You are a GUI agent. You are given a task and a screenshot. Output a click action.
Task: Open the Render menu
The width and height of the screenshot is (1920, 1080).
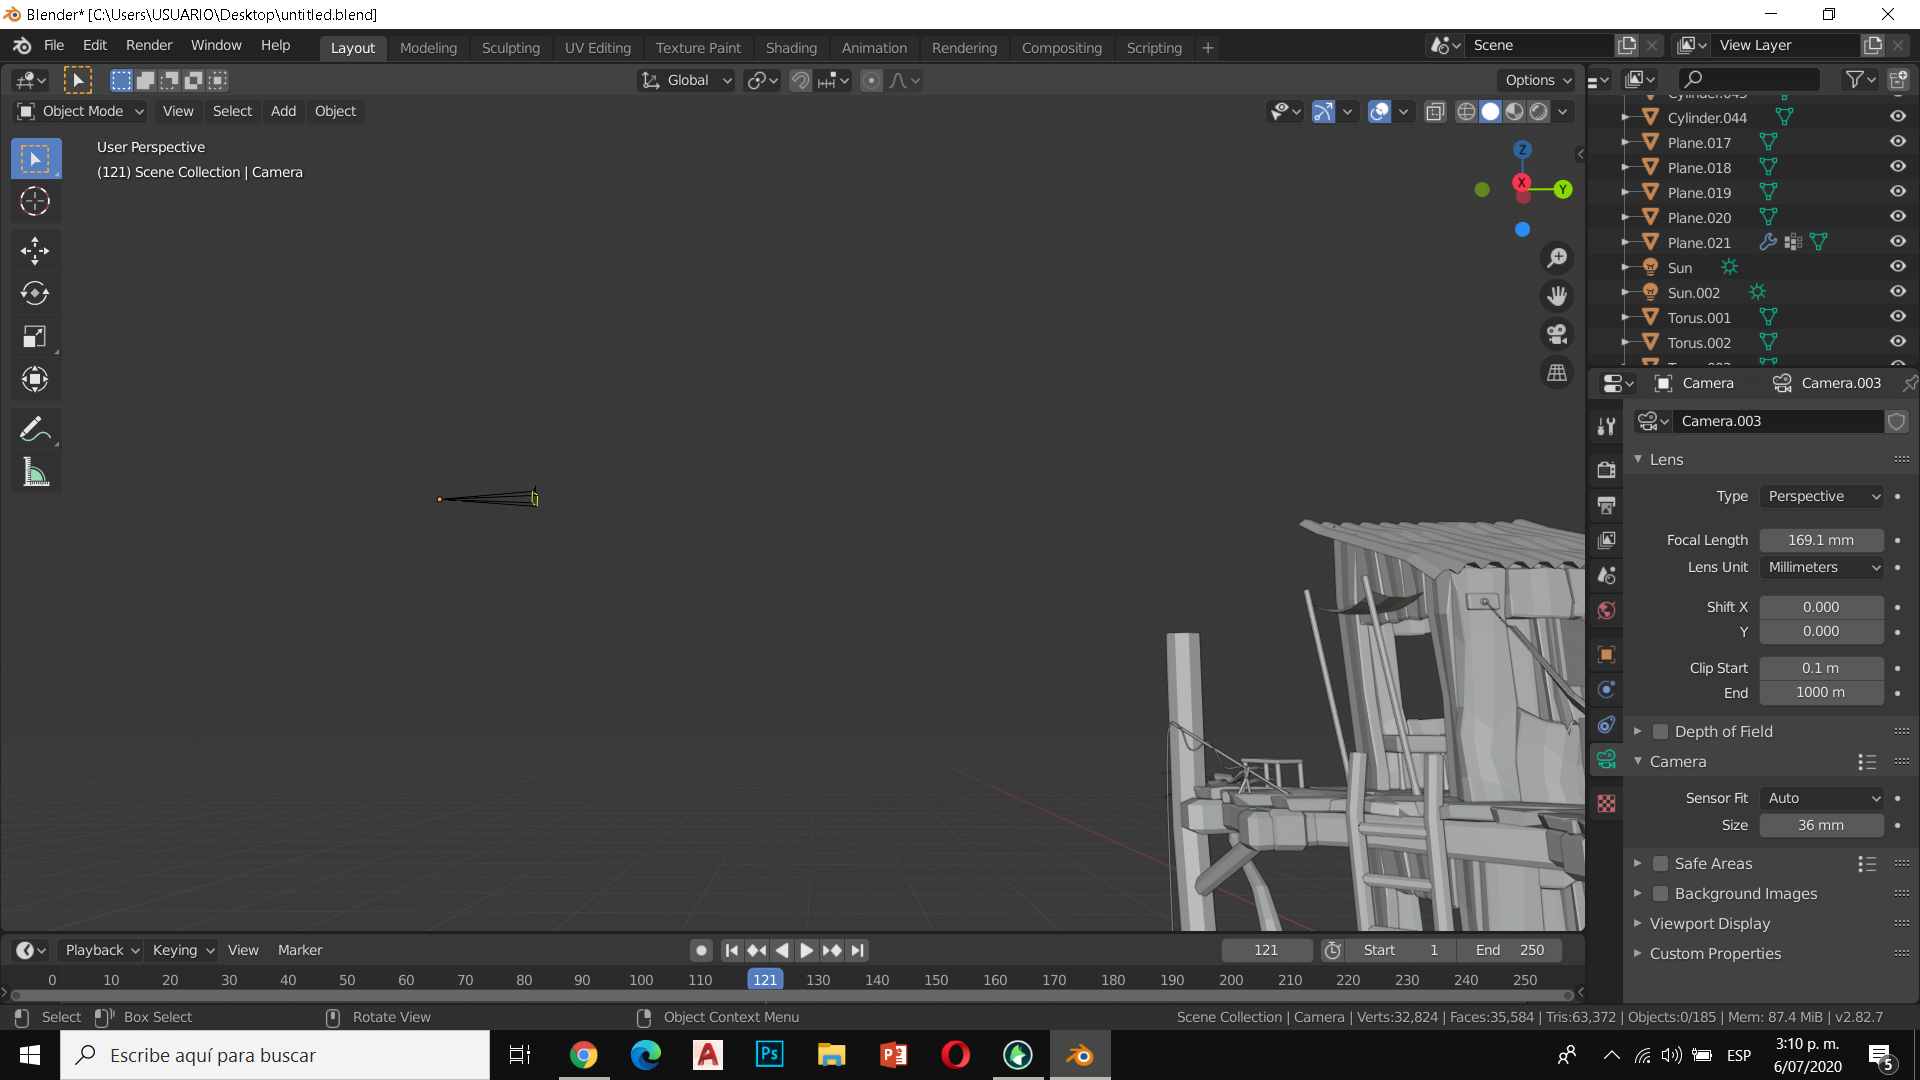click(149, 45)
